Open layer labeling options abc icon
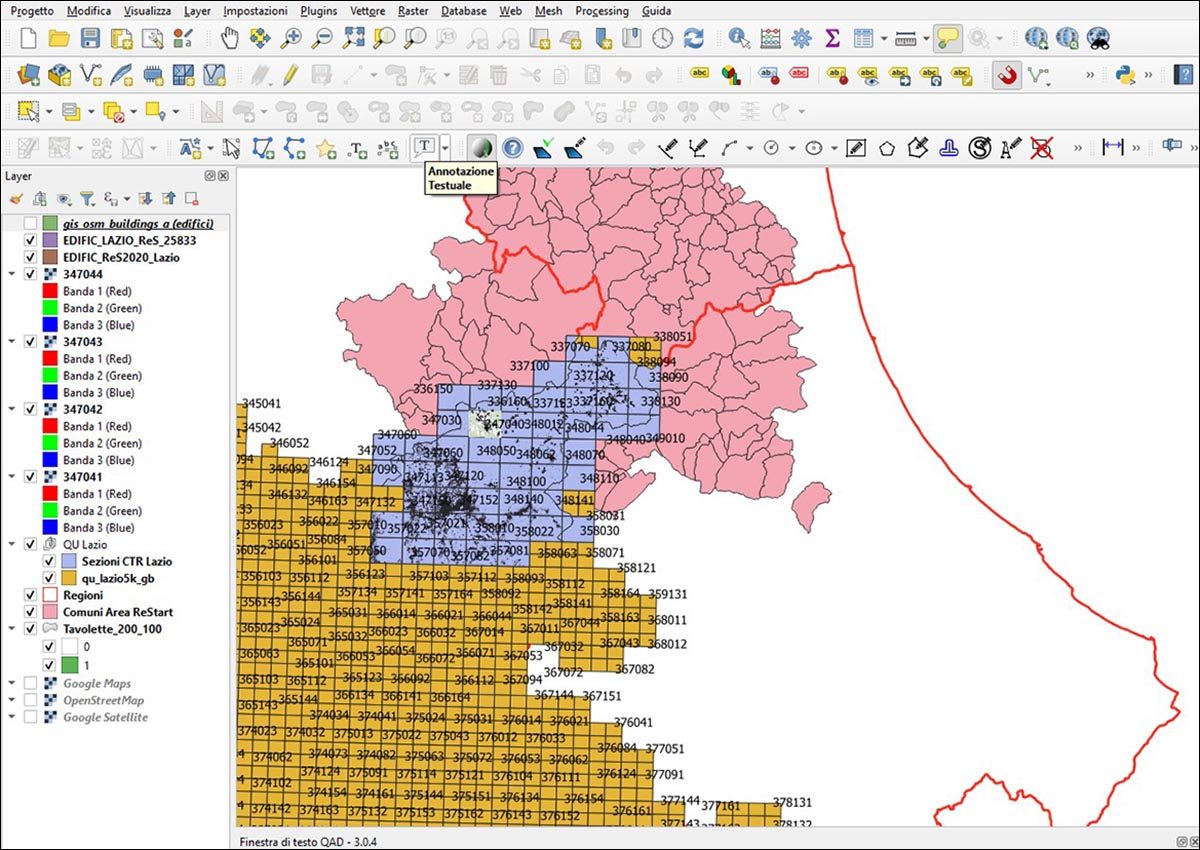Image resolution: width=1200 pixels, height=850 pixels. pyautogui.click(x=700, y=75)
